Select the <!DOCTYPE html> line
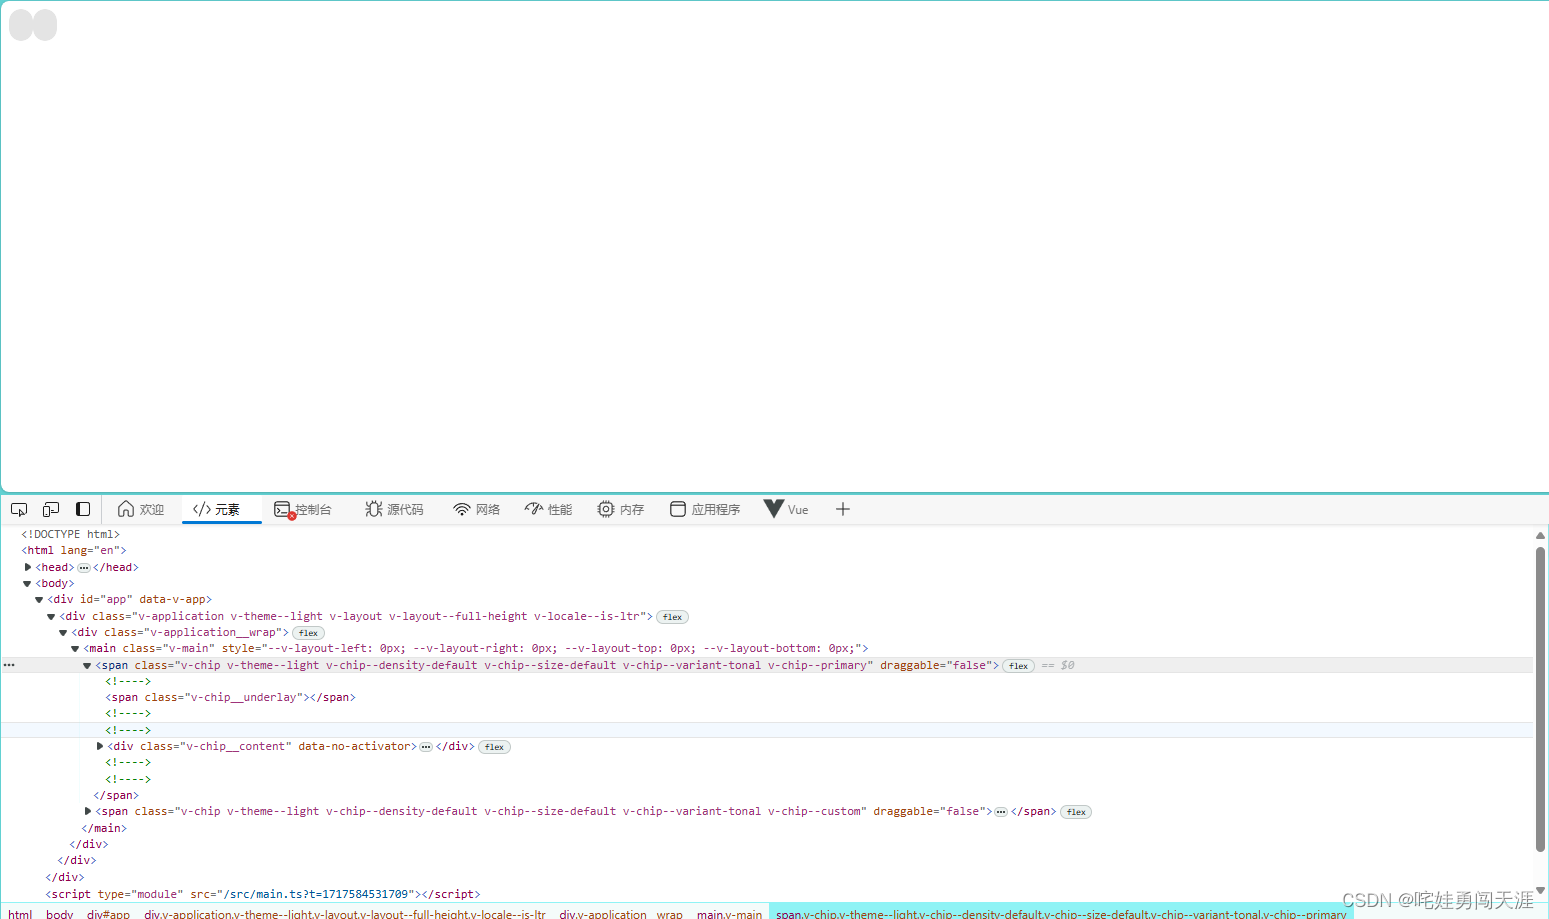The height and width of the screenshot is (919, 1549). (70, 534)
